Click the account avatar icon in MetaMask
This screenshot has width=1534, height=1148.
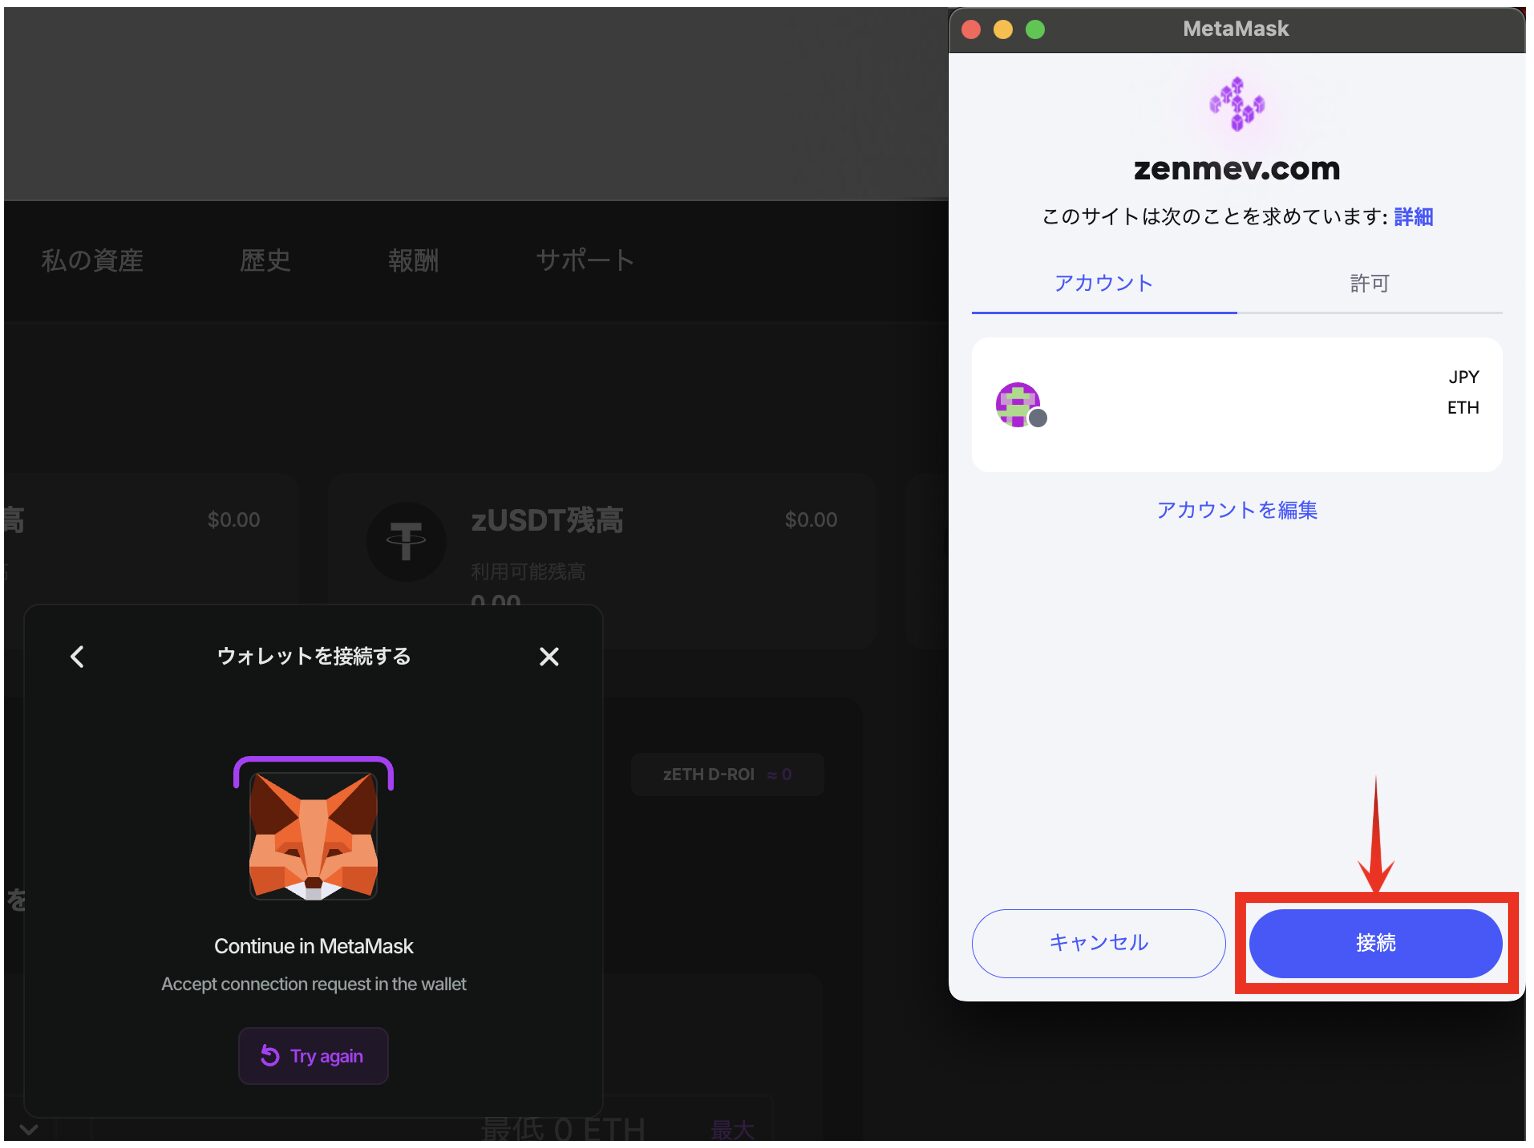tap(1019, 405)
